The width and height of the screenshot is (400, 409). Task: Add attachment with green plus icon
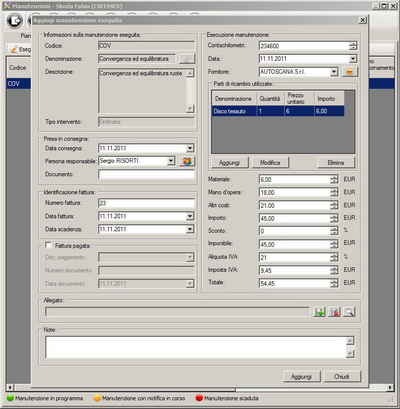[x=319, y=312]
